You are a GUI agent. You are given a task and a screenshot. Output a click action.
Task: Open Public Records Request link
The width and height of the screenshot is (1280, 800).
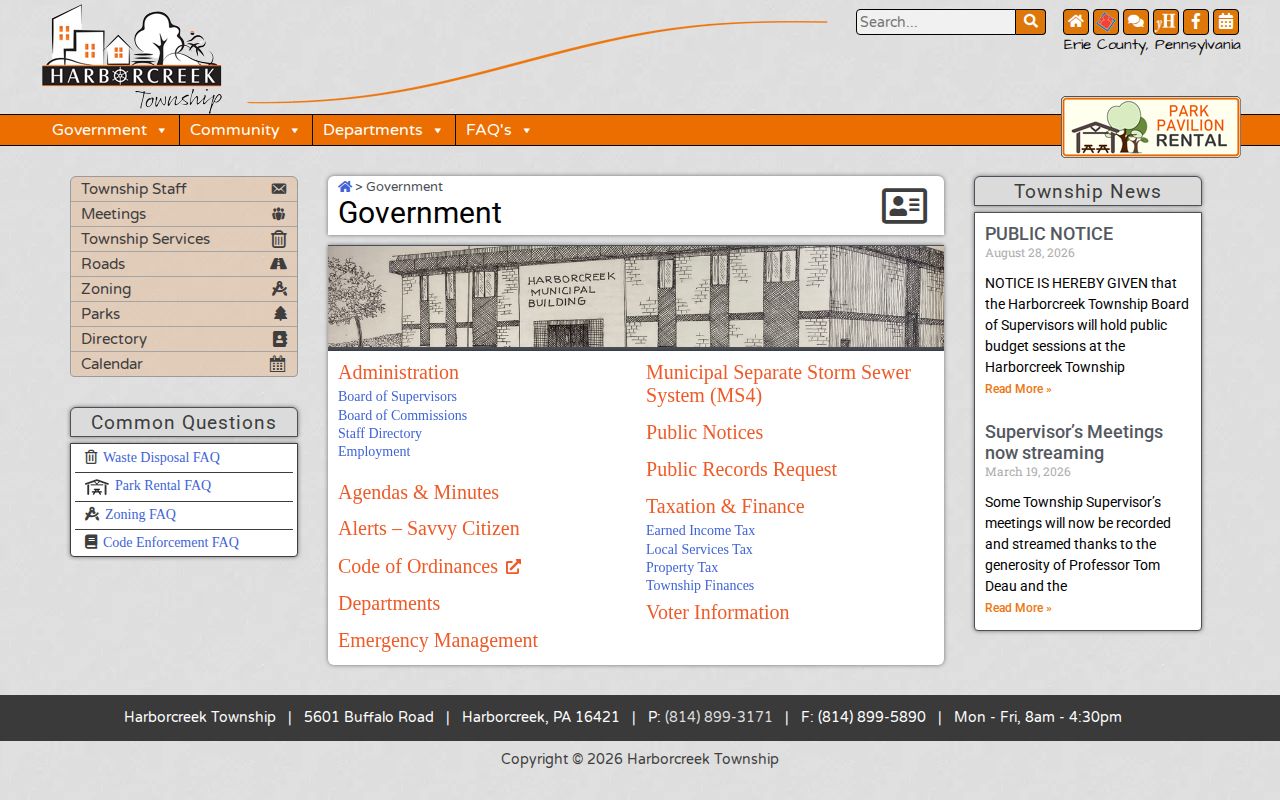(741, 469)
